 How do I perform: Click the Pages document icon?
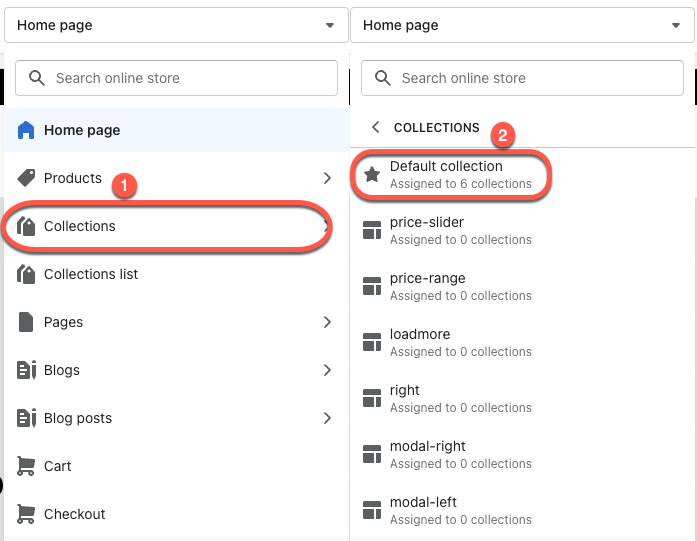[x=26, y=322]
